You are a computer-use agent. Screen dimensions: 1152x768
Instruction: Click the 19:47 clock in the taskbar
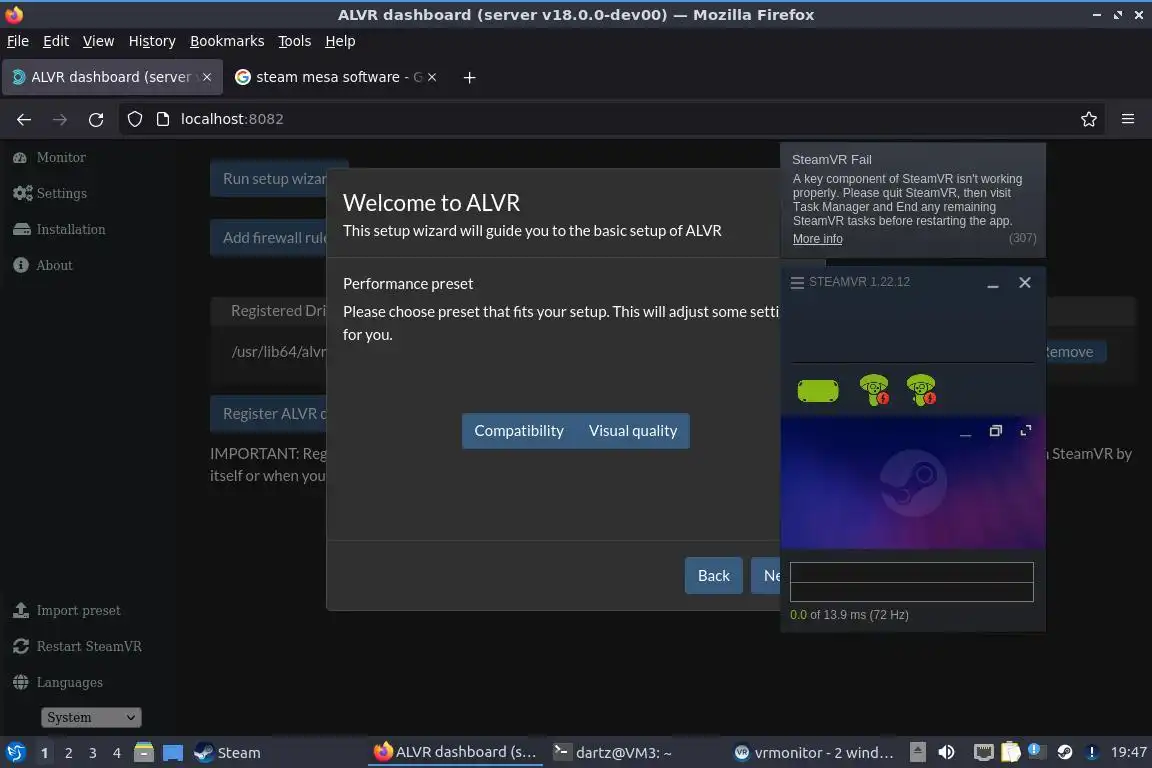[x=1128, y=752]
